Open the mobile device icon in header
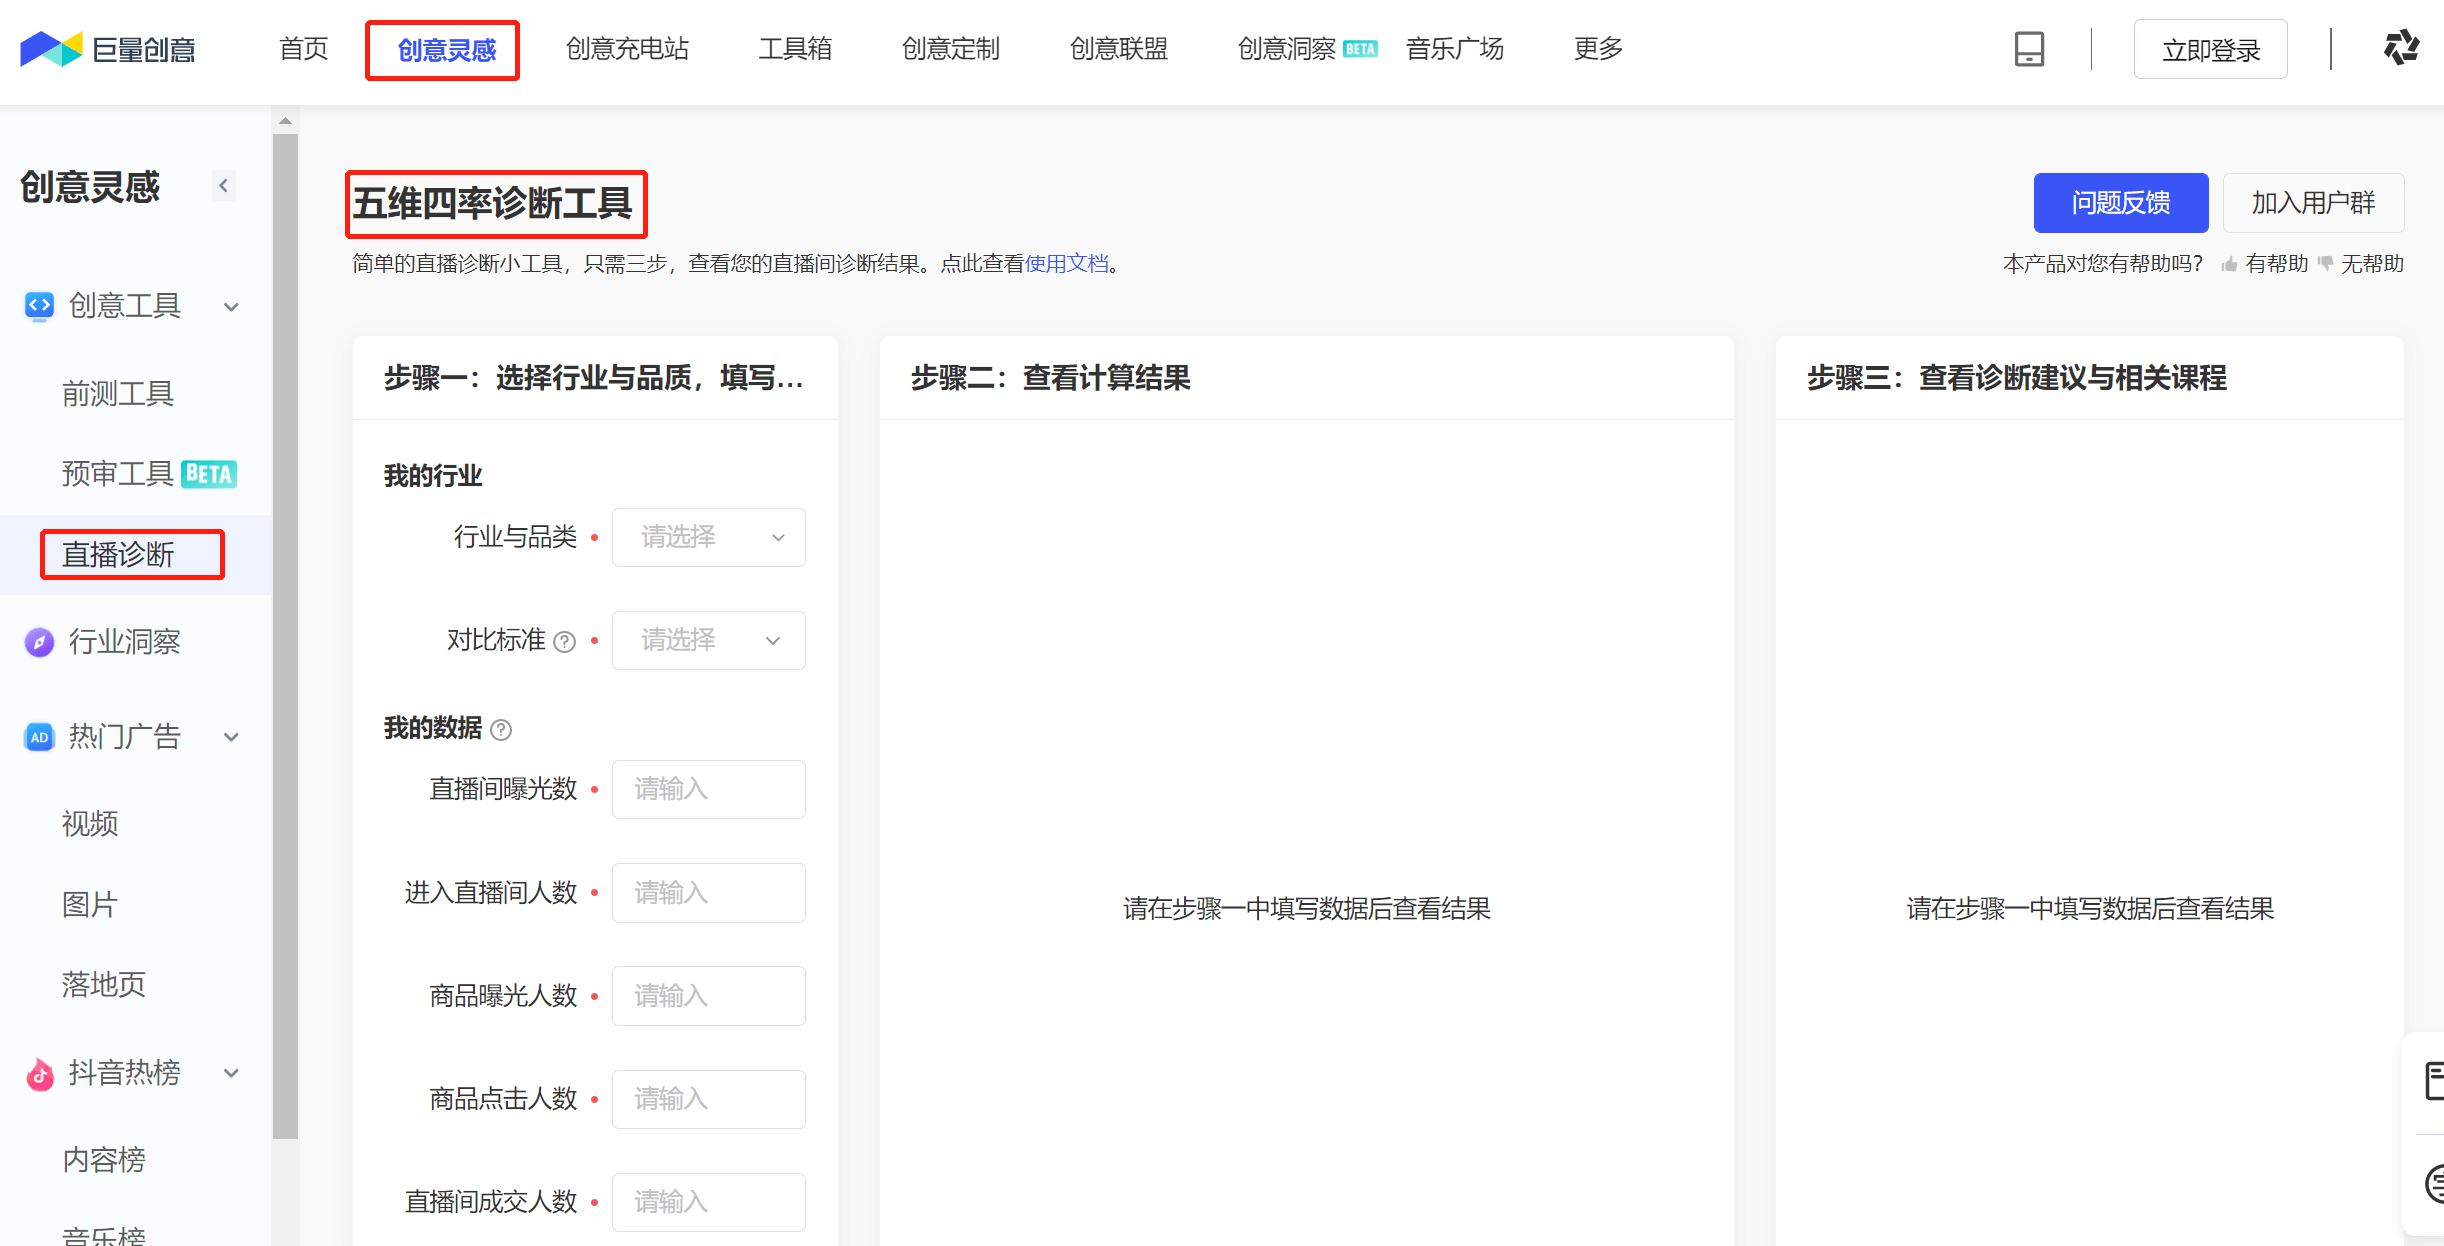The width and height of the screenshot is (2444, 1246). (x=2029, y=49)
